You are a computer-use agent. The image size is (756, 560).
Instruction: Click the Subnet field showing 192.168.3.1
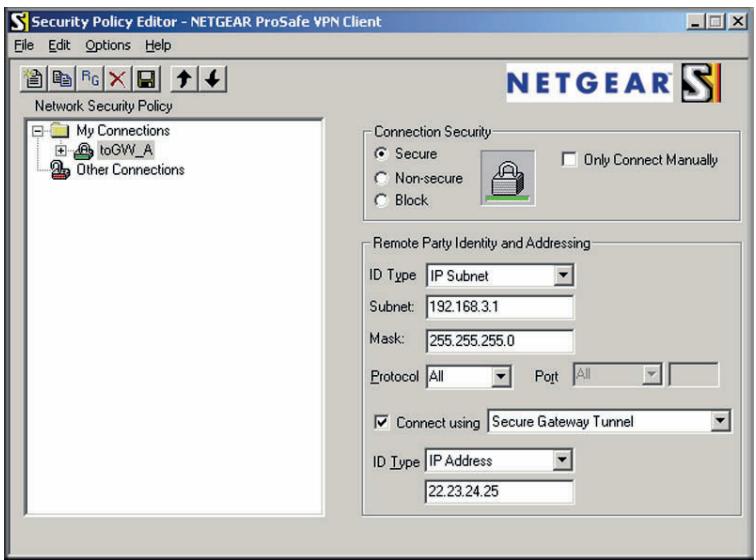click(x=500, y=307)
